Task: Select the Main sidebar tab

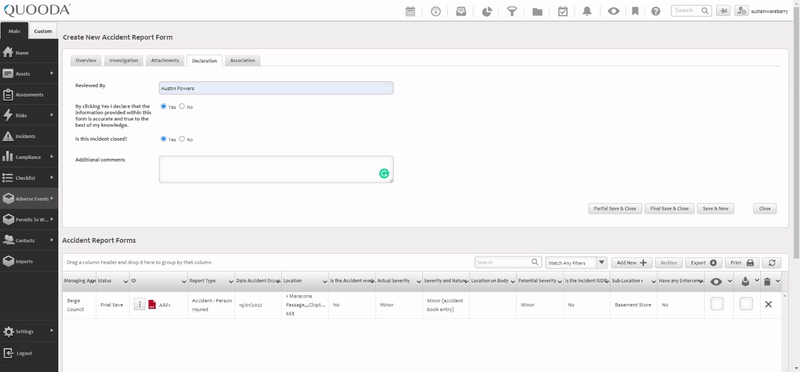Action: pos(14,31)
